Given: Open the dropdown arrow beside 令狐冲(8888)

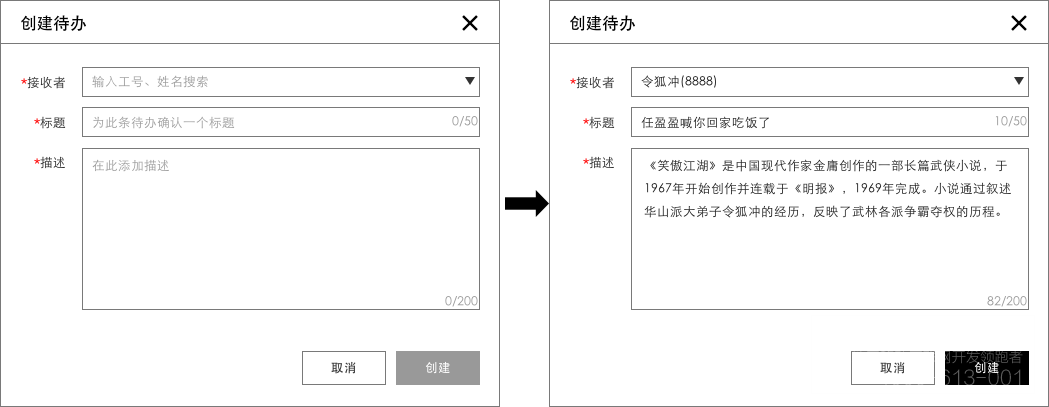Looking at the screenshot, I should pyautogui.click(x=1019, y=82).
